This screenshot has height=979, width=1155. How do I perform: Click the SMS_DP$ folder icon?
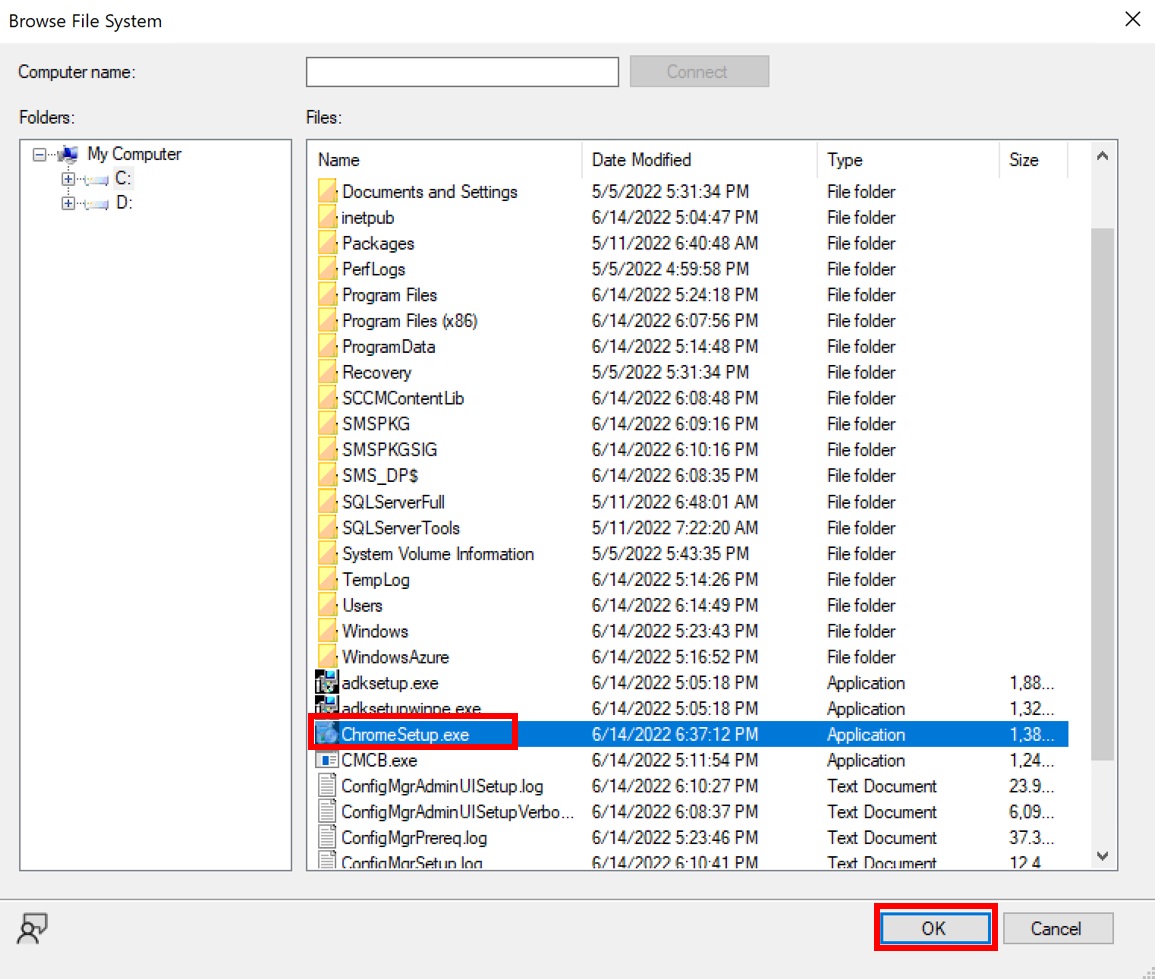(x=327, y=475)
